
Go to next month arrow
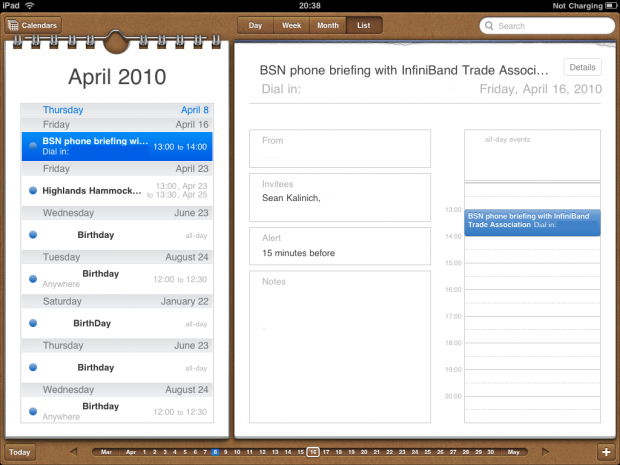pyautogui.click(x=545, y=452)
